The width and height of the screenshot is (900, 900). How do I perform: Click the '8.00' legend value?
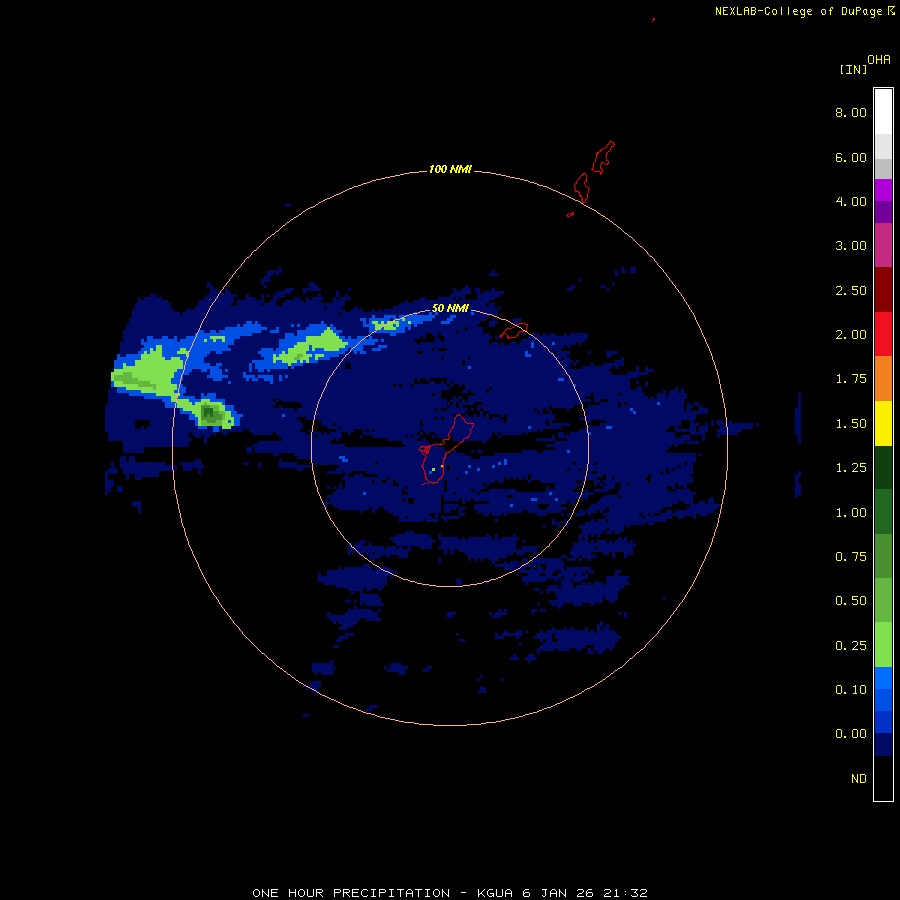pos(851,112)
